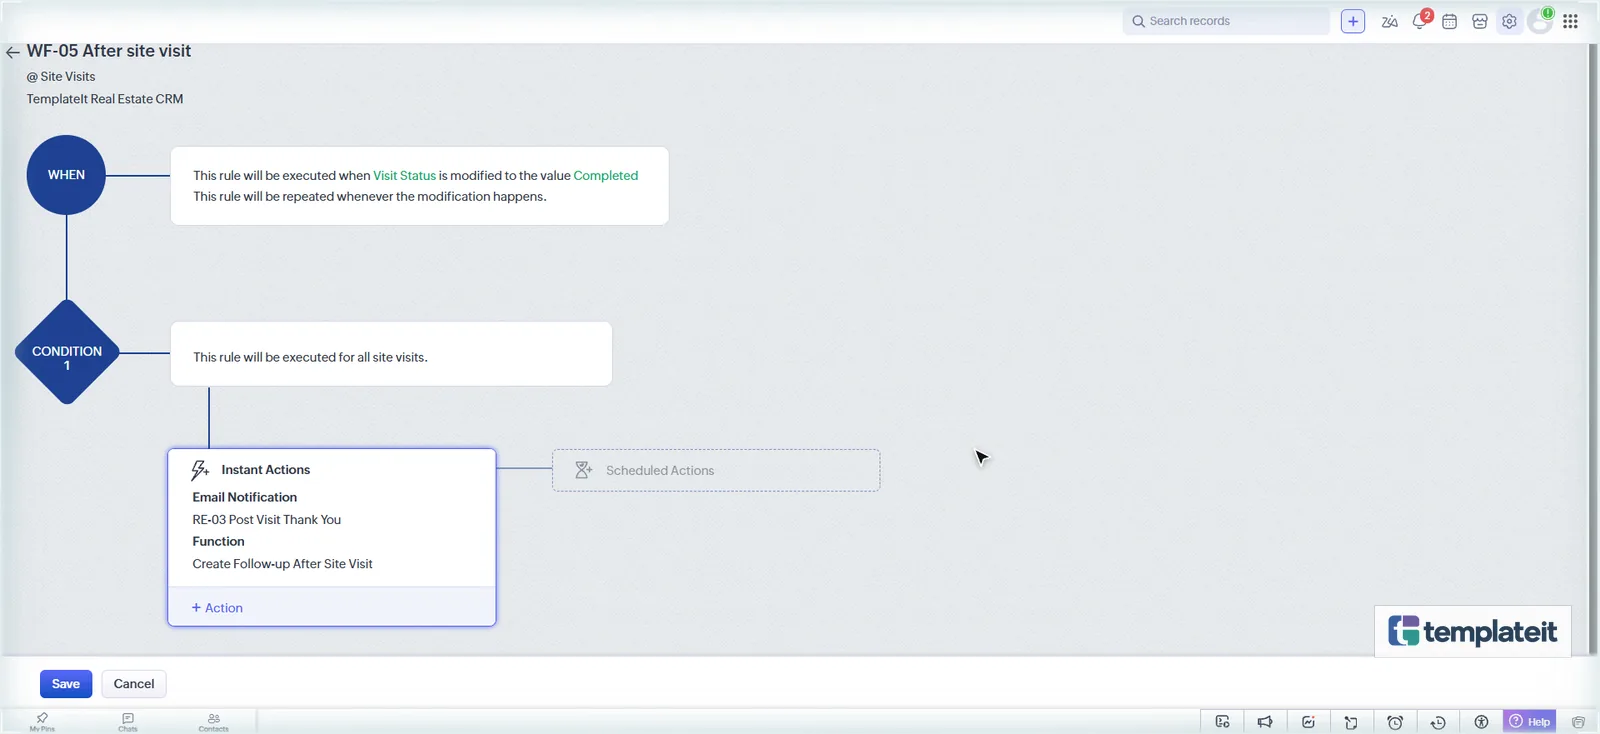Viewport: 1600px width, 734px height.
Task: Add a new instant action
Action: 217,608
